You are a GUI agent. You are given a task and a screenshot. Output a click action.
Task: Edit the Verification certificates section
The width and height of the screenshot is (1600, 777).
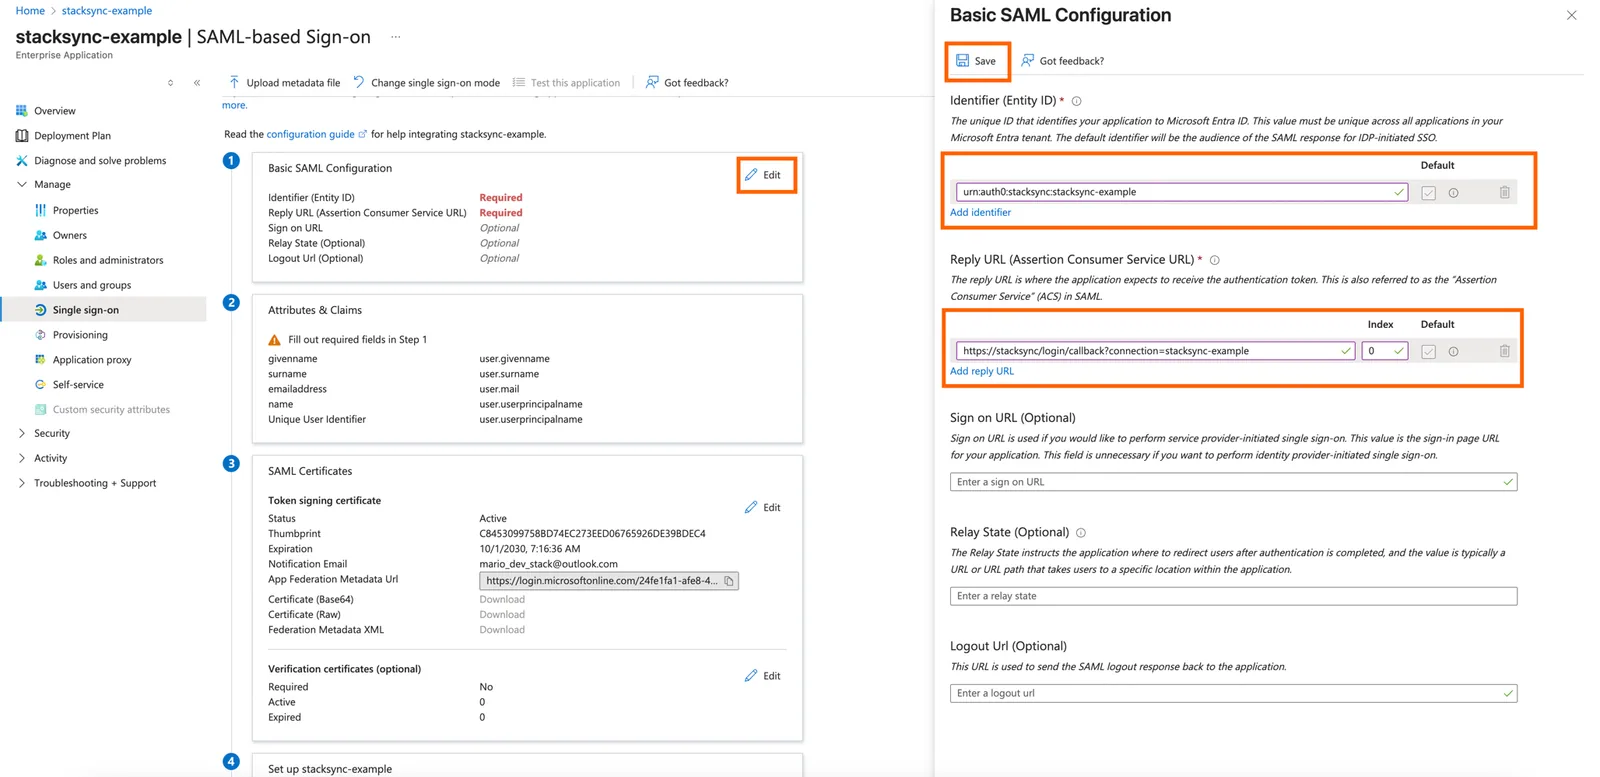tap(763, 676)
